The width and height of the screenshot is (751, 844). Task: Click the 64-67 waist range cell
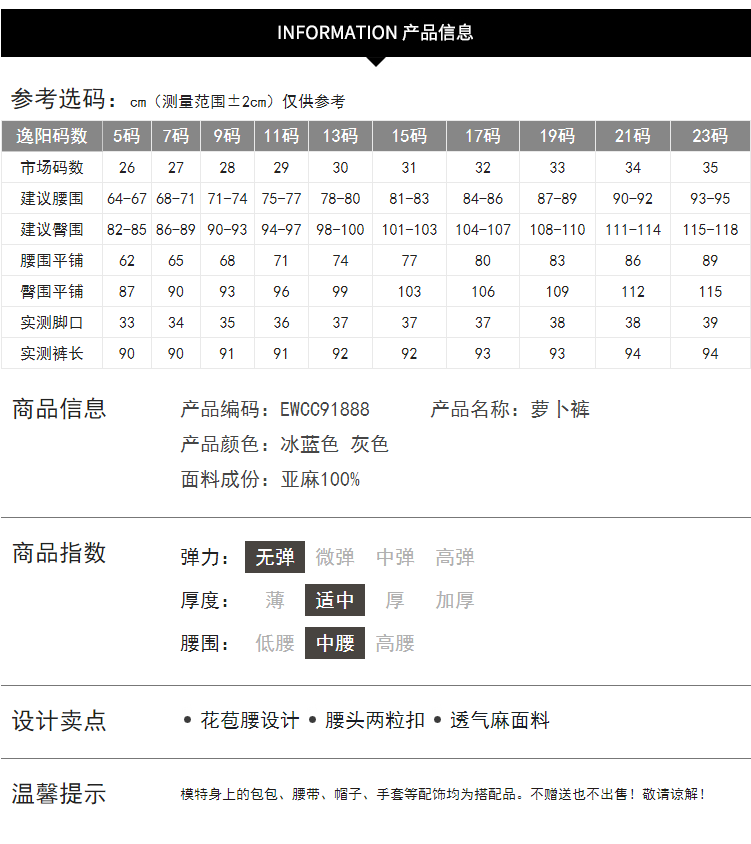(x=127, y=199)
